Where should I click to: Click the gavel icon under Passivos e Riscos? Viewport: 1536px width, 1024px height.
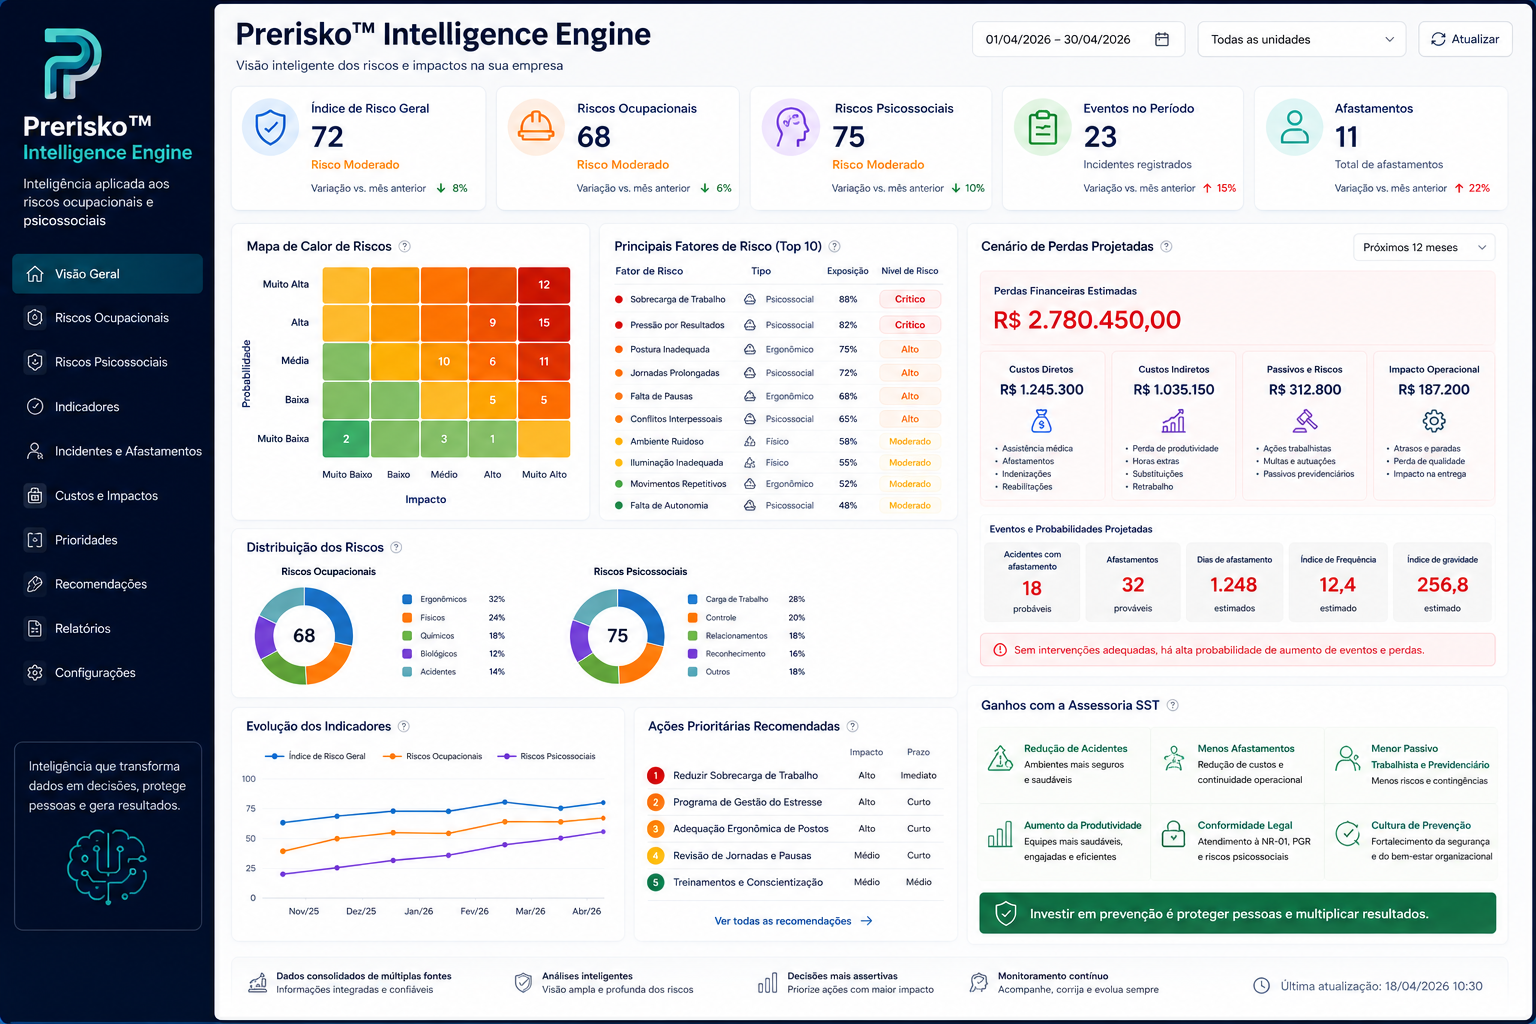[x=1305, y=420]
